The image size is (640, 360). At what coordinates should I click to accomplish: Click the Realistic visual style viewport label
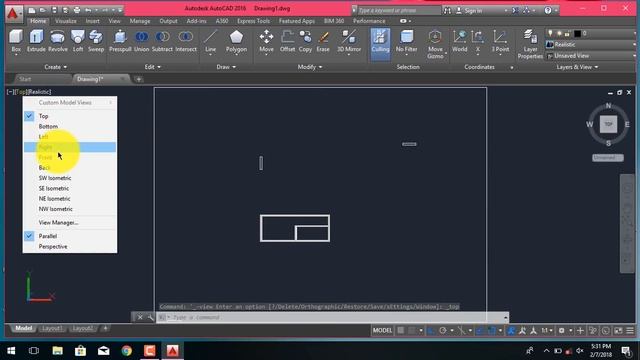(39, 92)
